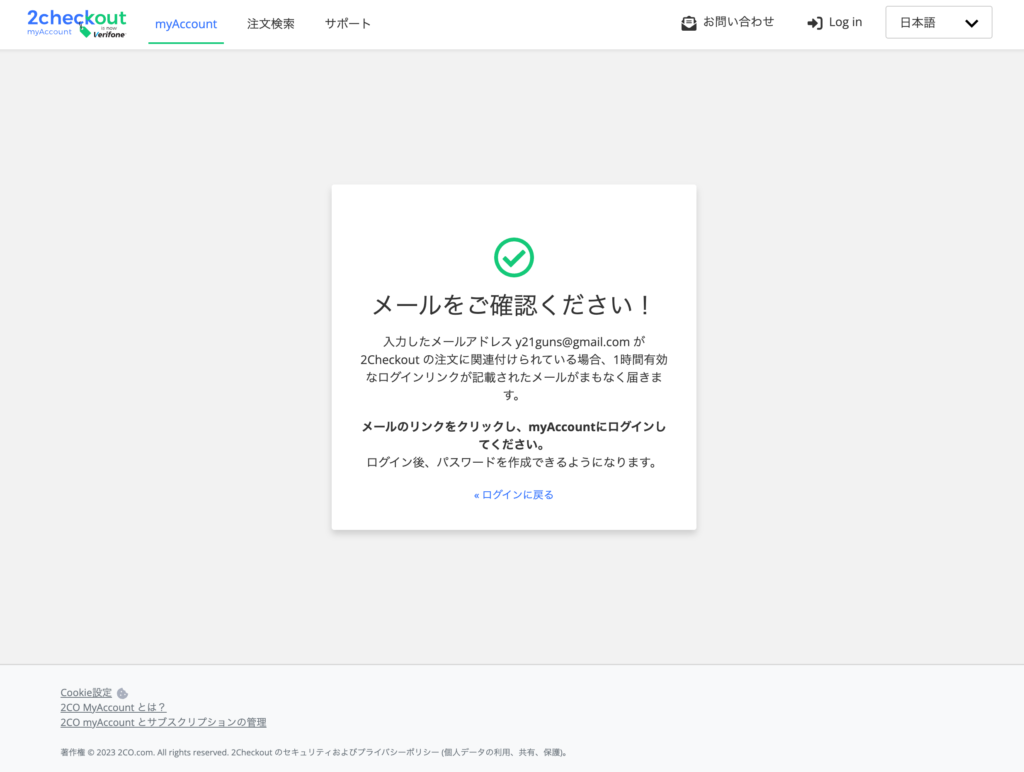The width and height of the screenshot is (1024, 772).
Task: Click the Log in text link
Action: tap(845, 23)
